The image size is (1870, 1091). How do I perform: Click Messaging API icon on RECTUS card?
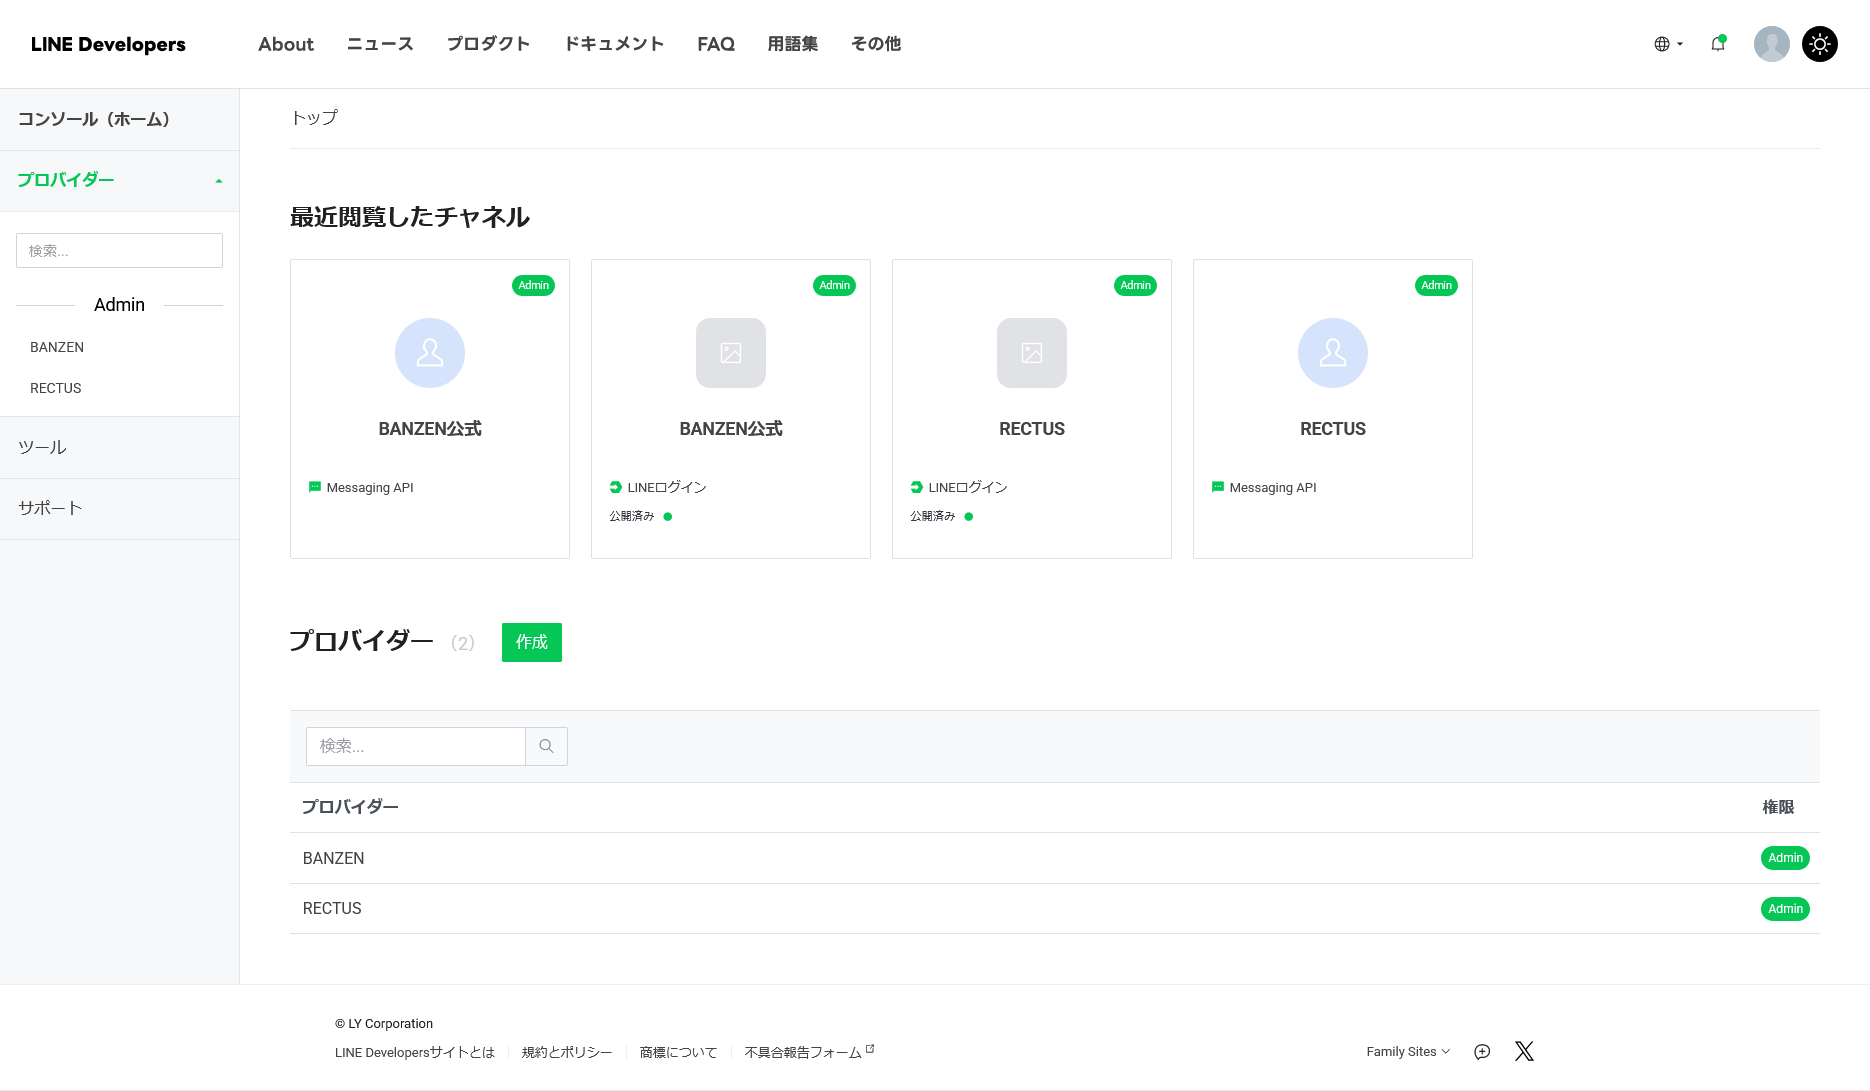tap(1218, 487)
